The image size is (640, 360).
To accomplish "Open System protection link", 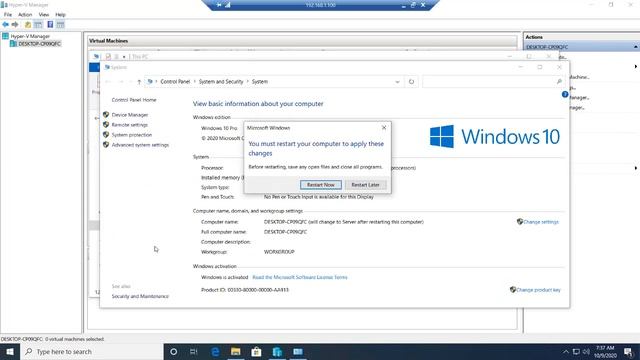I will point(131,135).
